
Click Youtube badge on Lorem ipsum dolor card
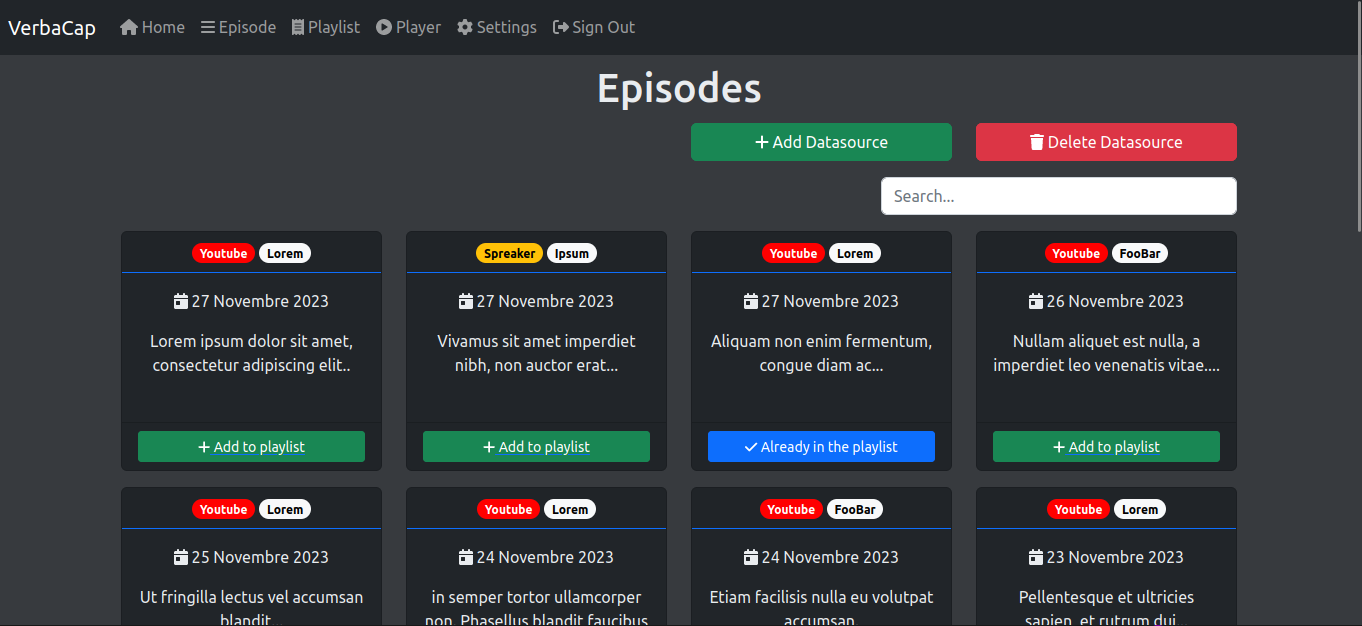(x=224, y=253)
